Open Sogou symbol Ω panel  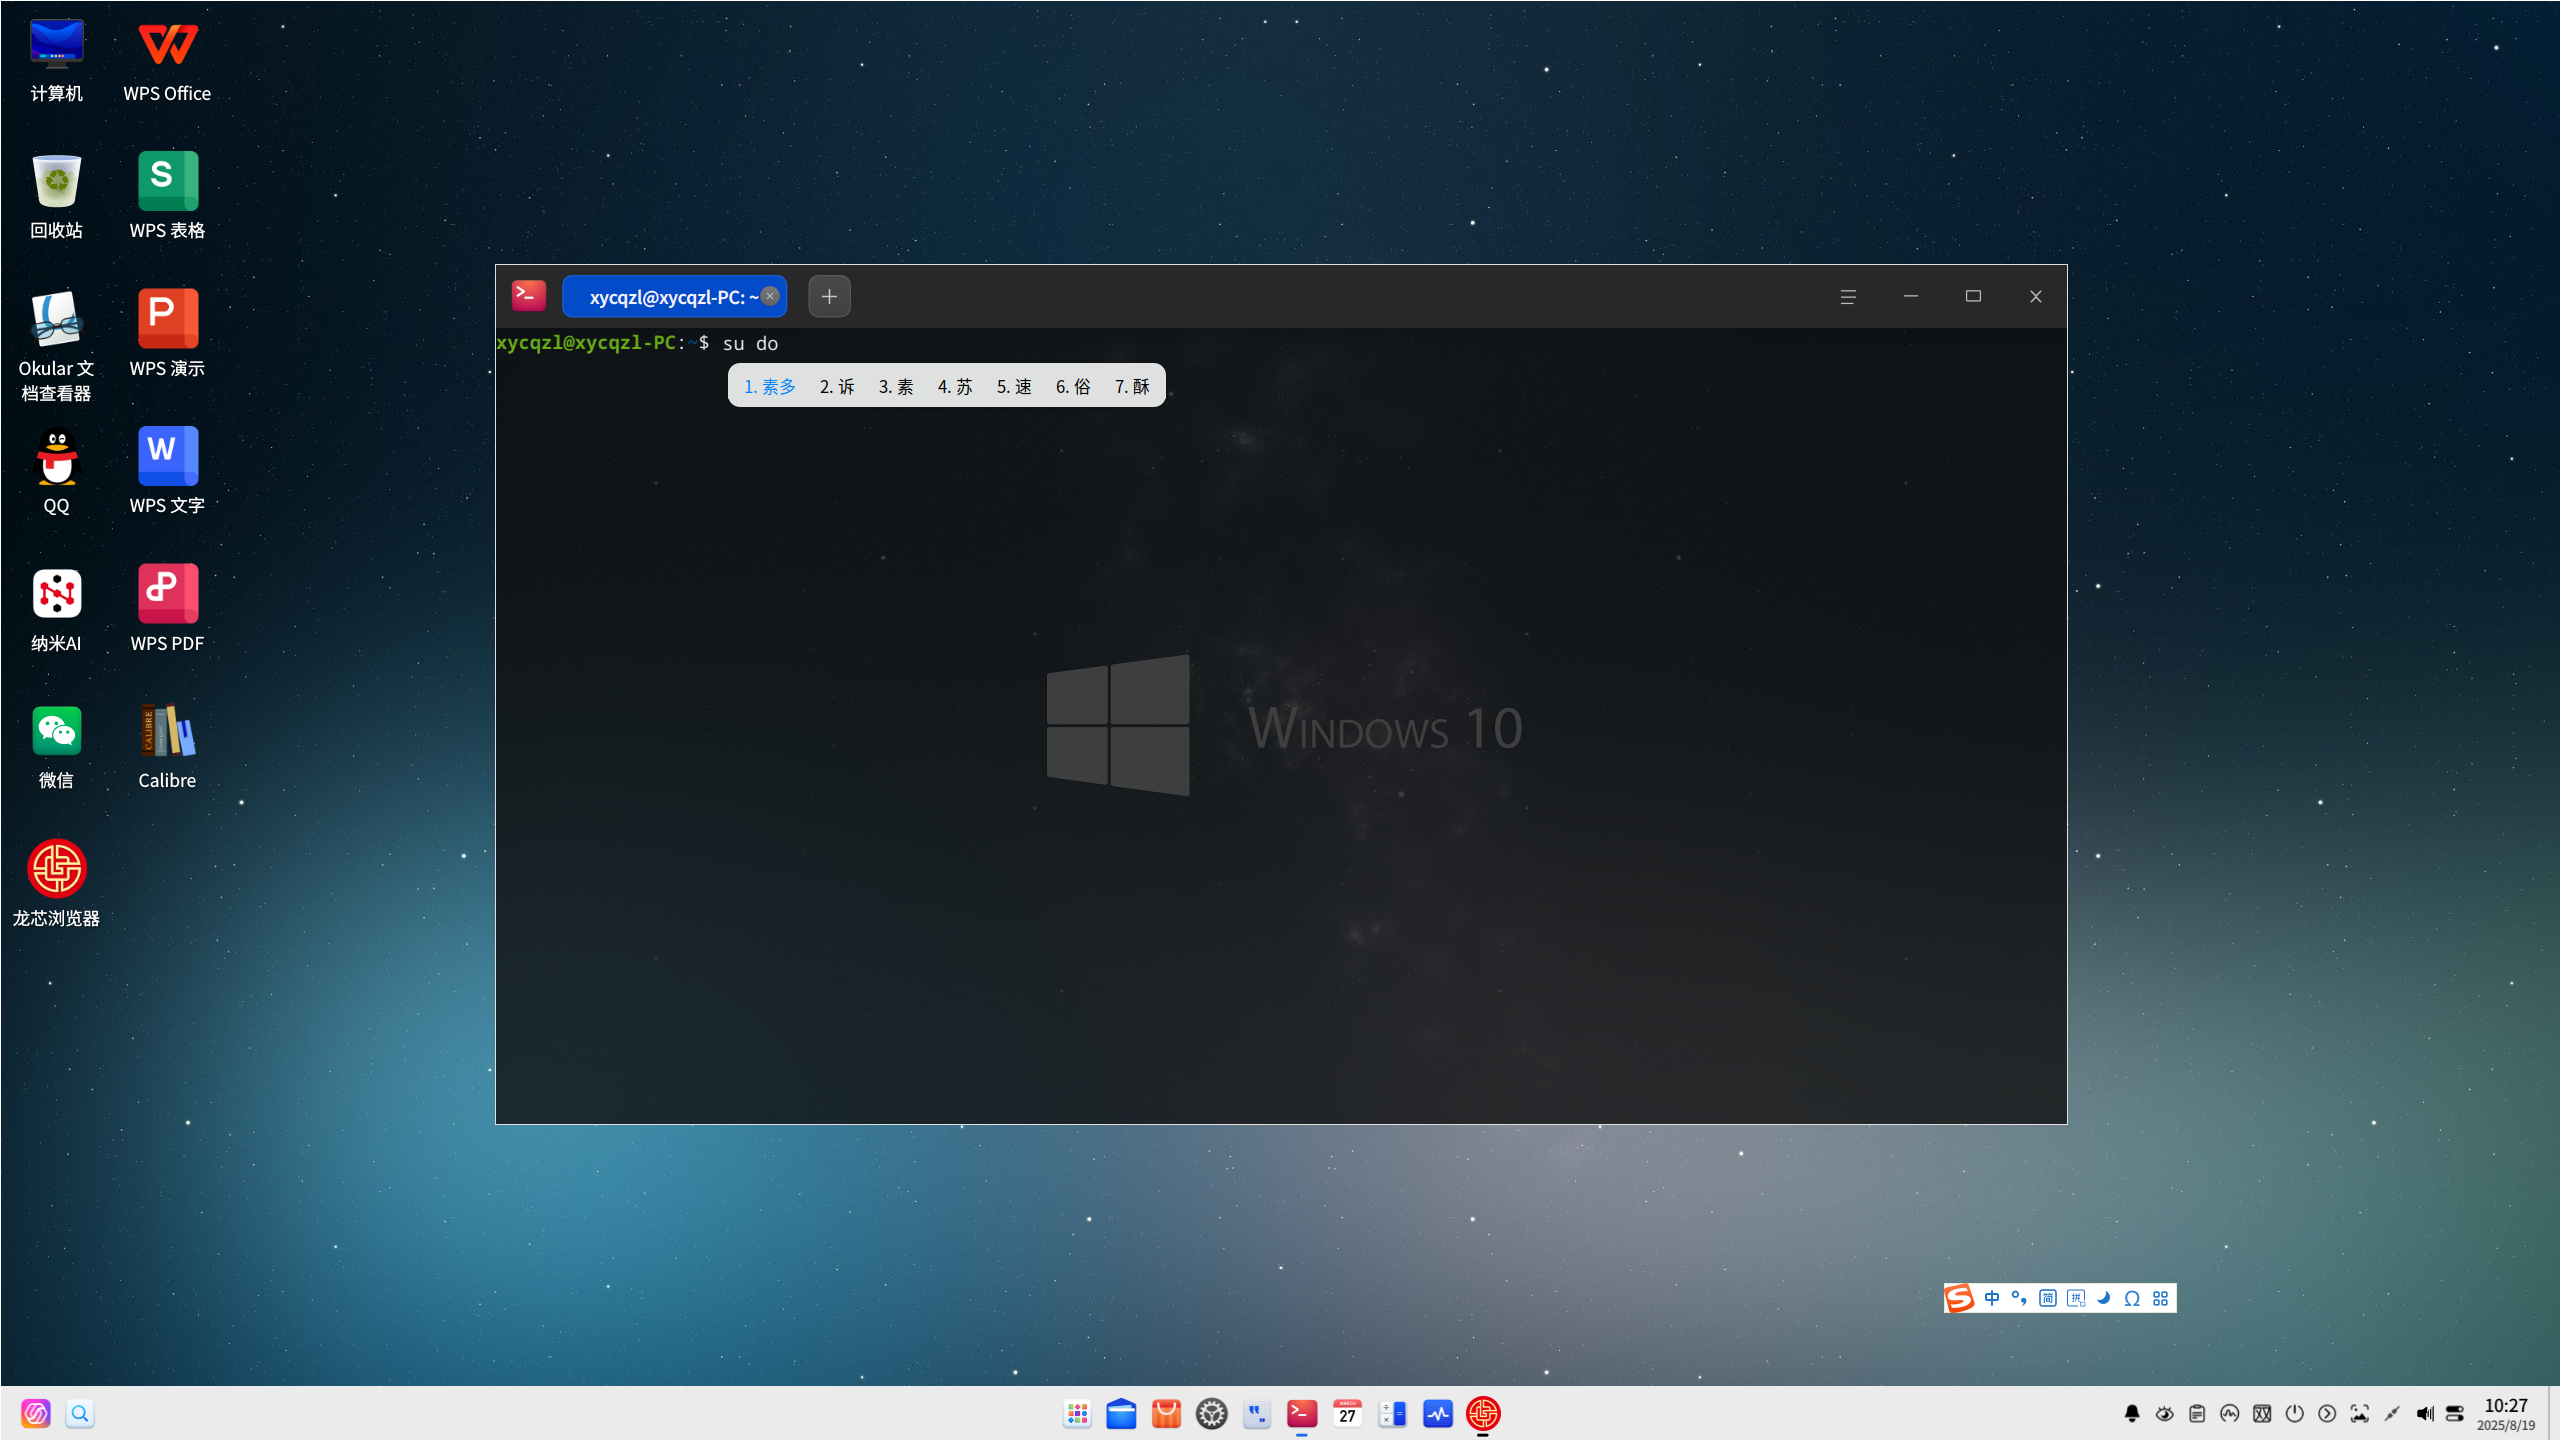click(2132, 1298)
